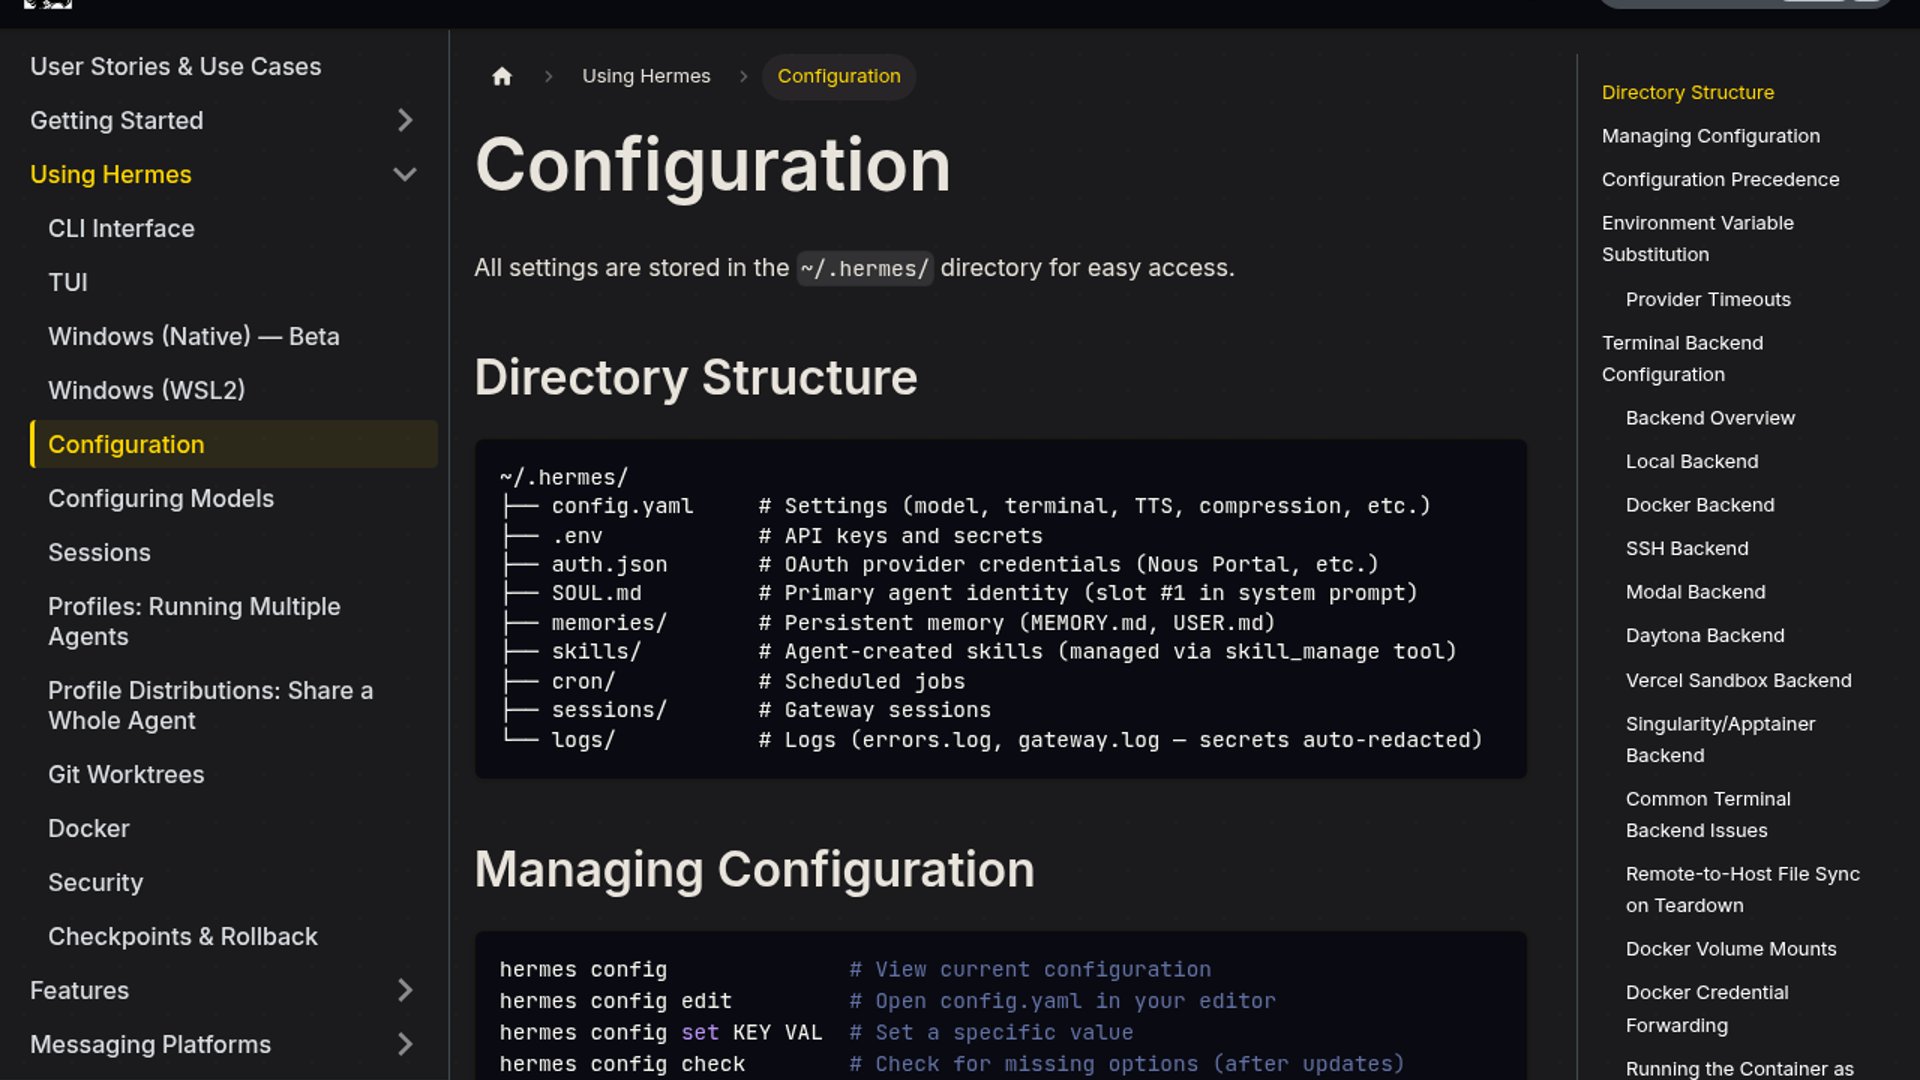Click the Directory Structure heading
Screen dimensions: 1920x1080
tap(696, 377)
